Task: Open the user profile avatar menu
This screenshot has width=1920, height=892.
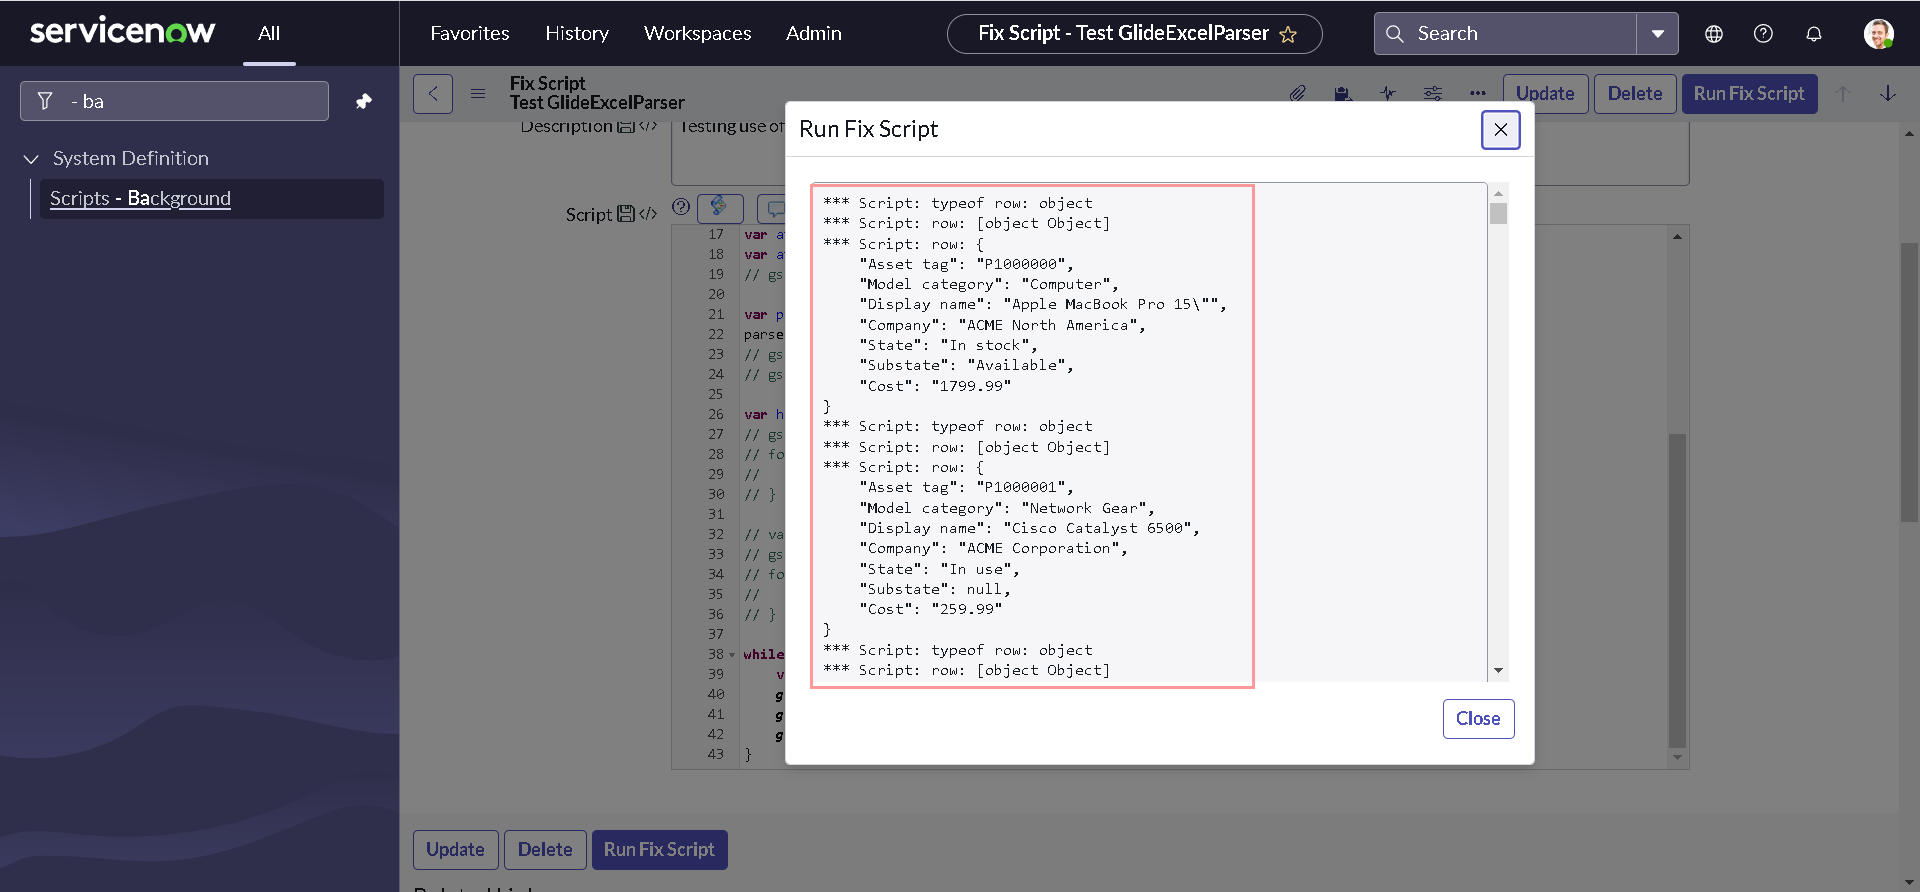Action: pyautogui.click(x=1878, y=34)
